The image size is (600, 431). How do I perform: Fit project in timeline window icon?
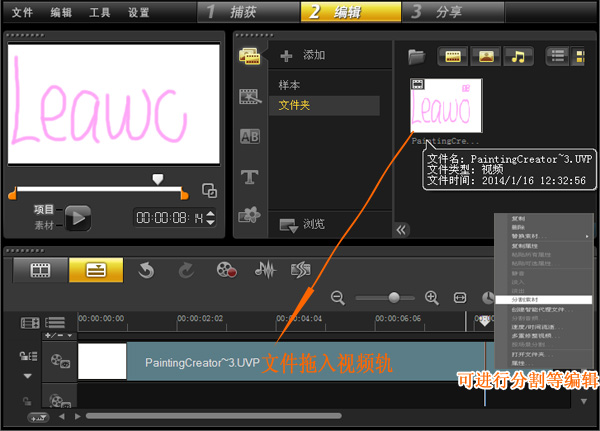tap(460, 297)
